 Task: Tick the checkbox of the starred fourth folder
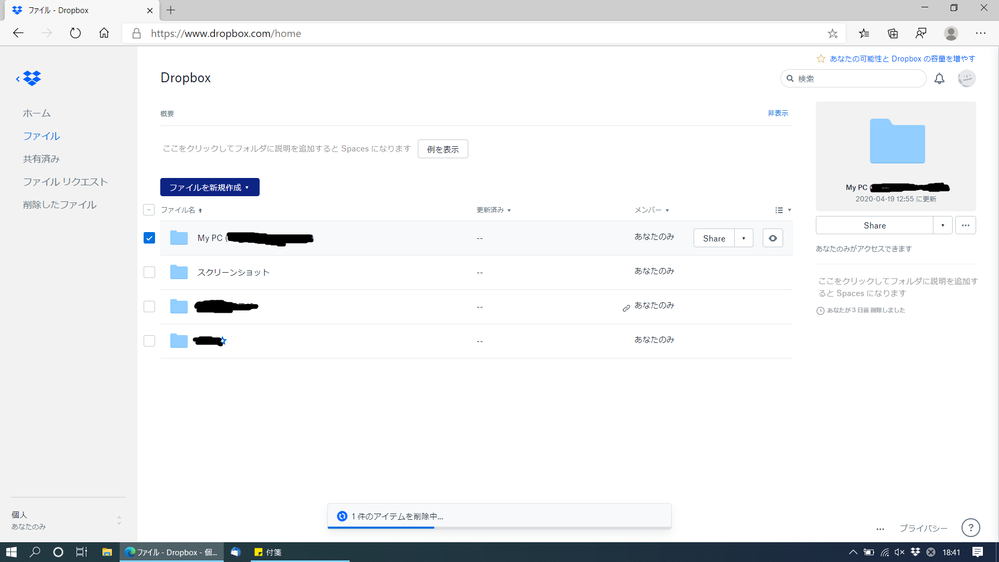pyautogui.click(x=149, y=341)
